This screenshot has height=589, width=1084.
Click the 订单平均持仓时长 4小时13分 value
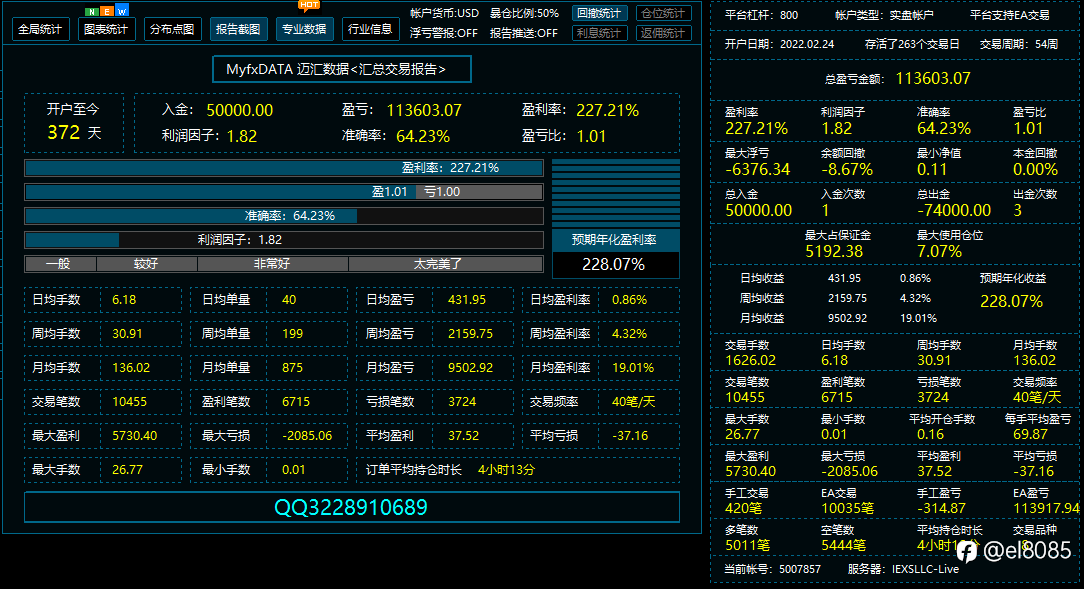(x=506, y=470)
